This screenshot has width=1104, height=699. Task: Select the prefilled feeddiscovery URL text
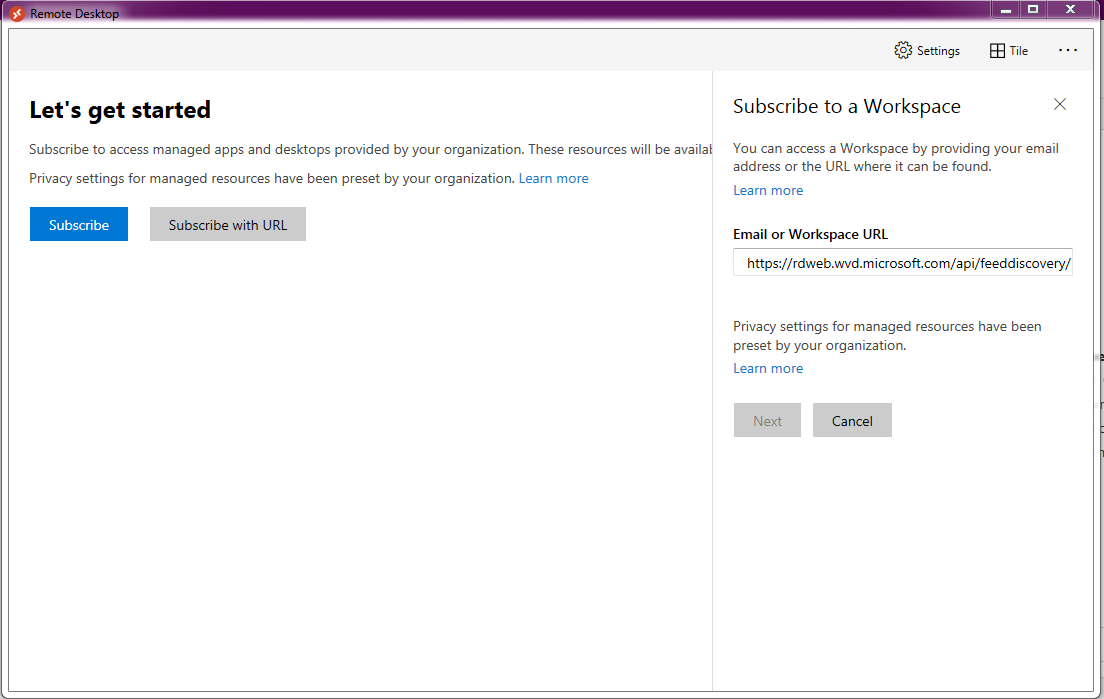pos(902,262)
